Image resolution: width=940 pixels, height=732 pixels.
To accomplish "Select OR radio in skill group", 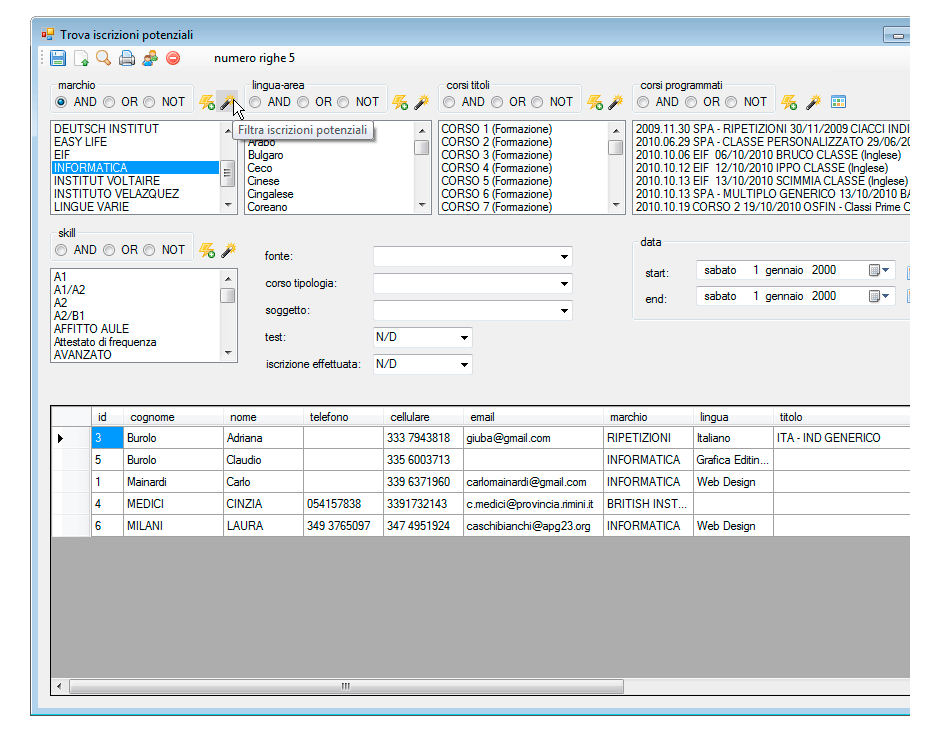I will (x=109, y=250).
